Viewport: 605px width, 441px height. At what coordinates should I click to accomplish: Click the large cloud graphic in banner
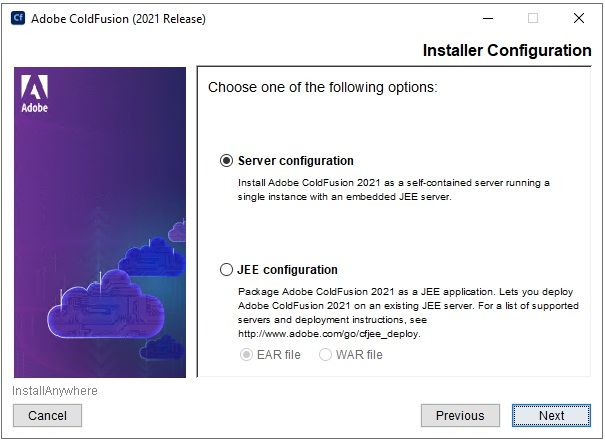click(x=106, y=303)
